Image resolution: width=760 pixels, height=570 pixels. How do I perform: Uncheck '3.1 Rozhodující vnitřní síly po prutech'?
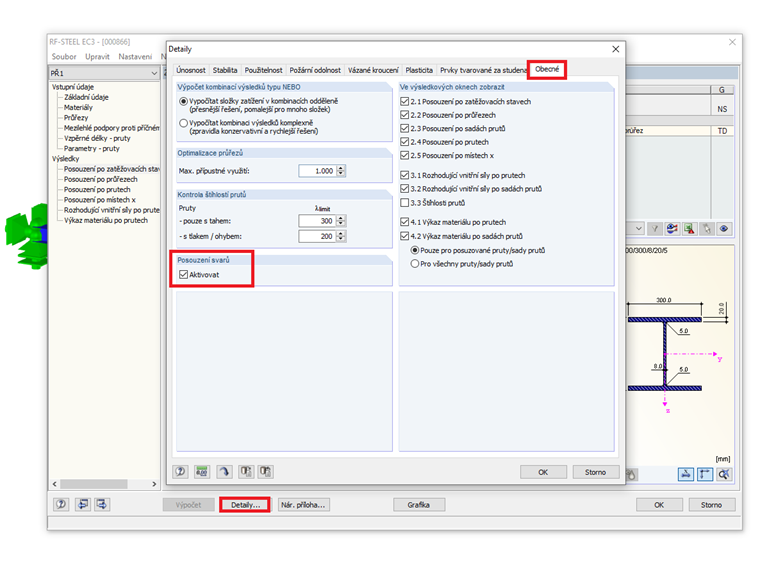404,175
